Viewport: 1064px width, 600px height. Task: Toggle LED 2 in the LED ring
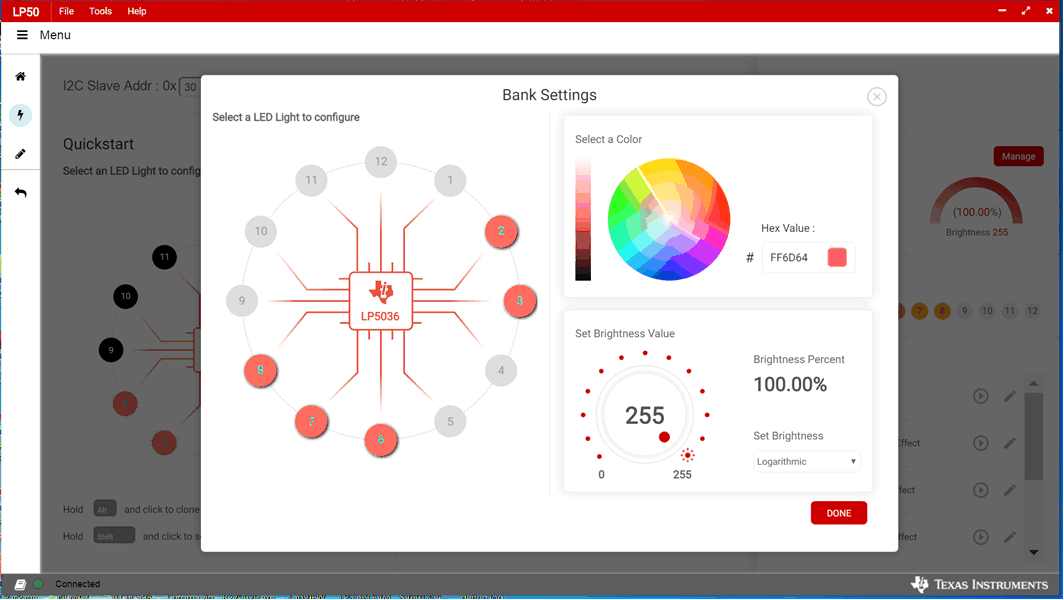pyautogui.click(x=501, y=232)
